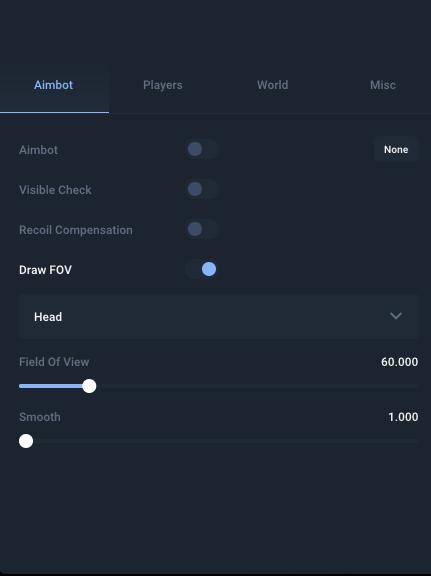Screen dimensions: 431x576
Task: Click the Visible Check label
Action: tap(55, 190)
